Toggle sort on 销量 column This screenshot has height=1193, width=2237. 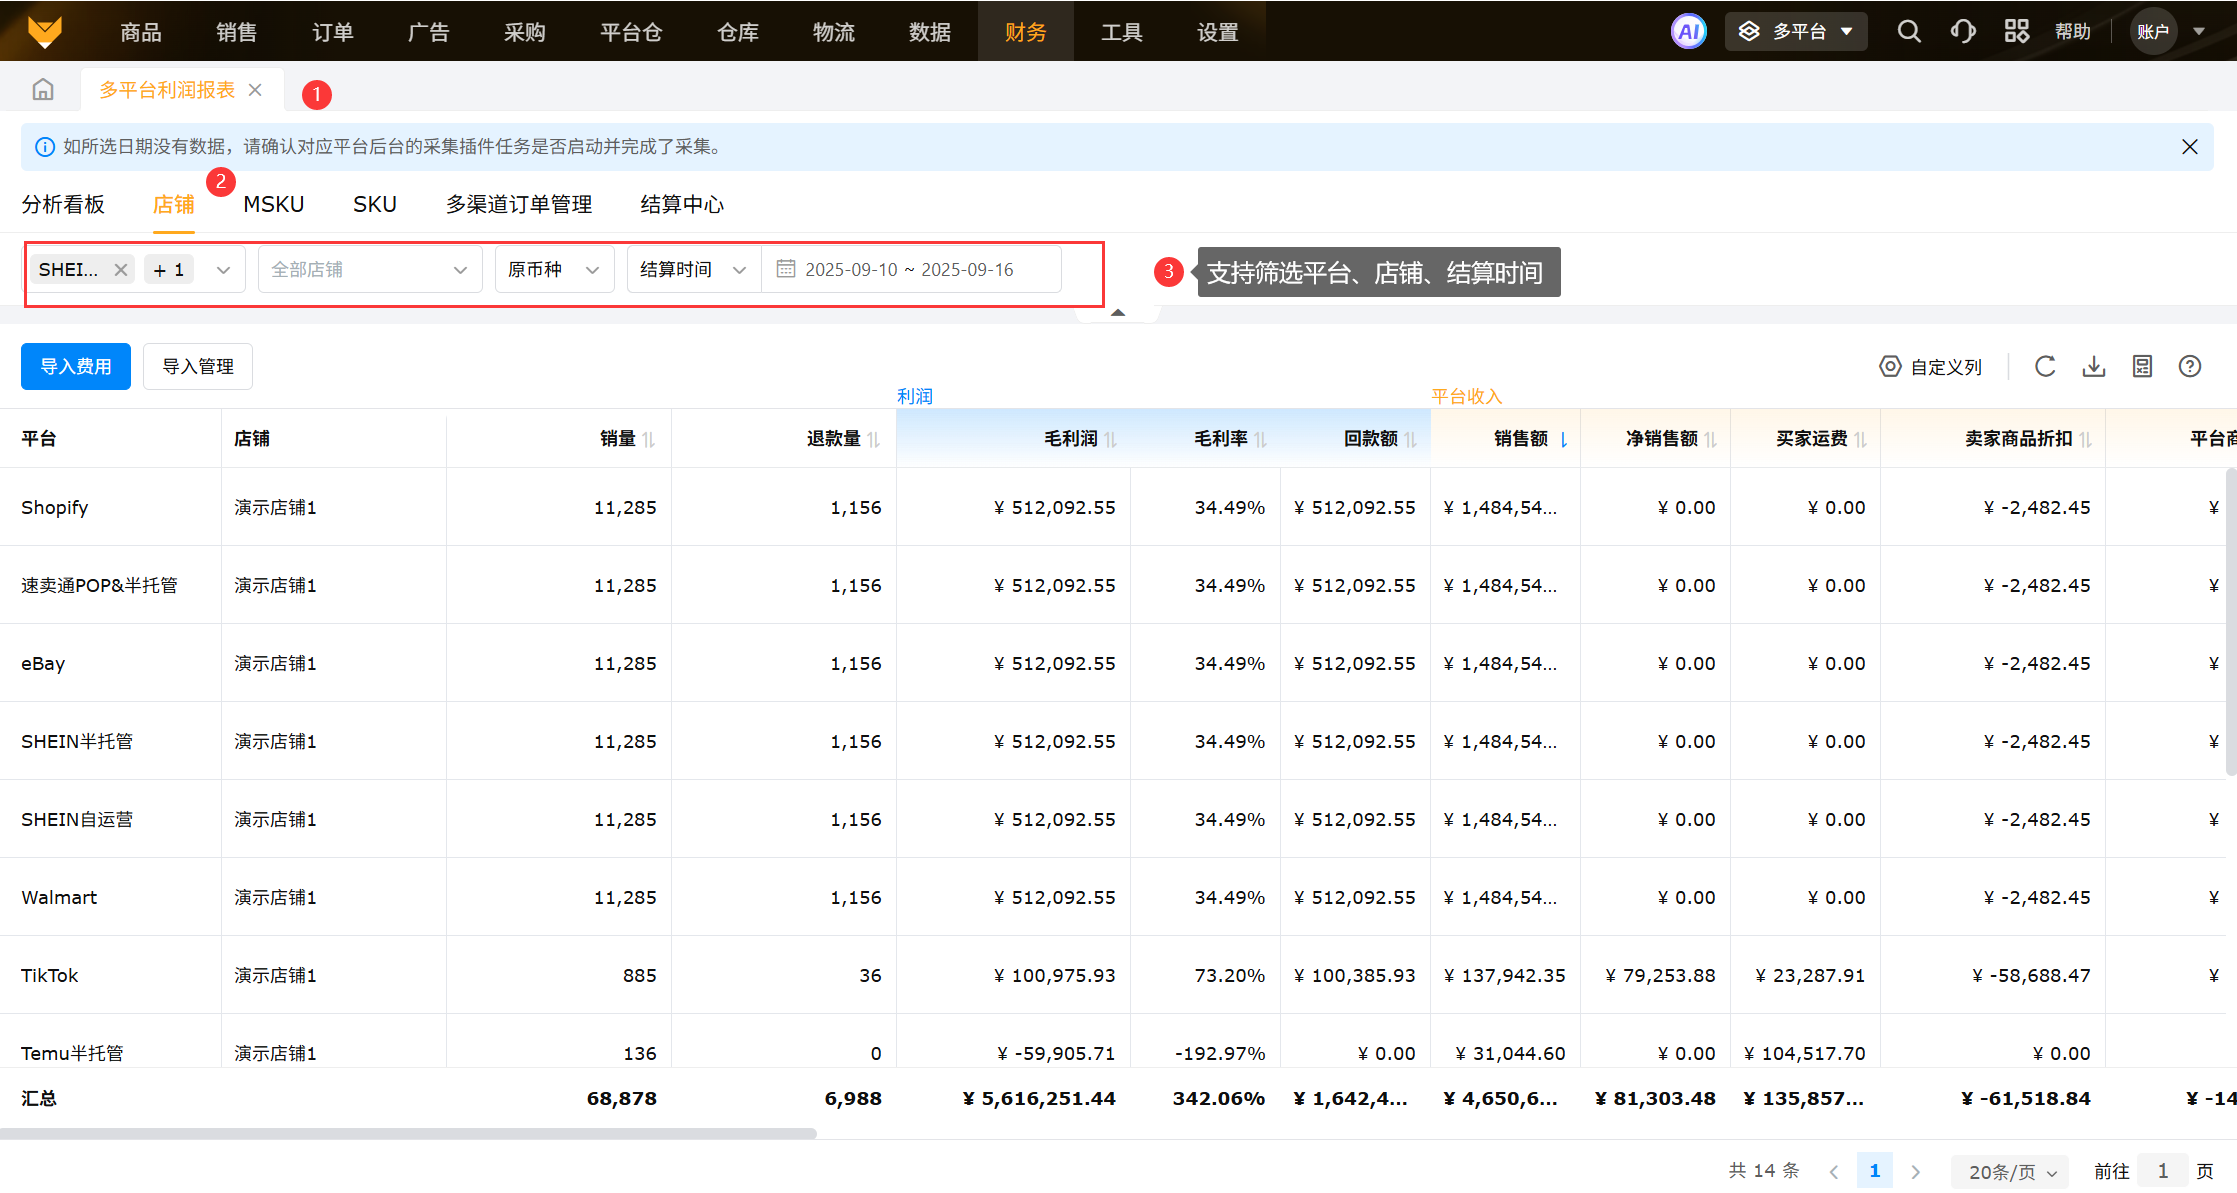coord(648,439)
